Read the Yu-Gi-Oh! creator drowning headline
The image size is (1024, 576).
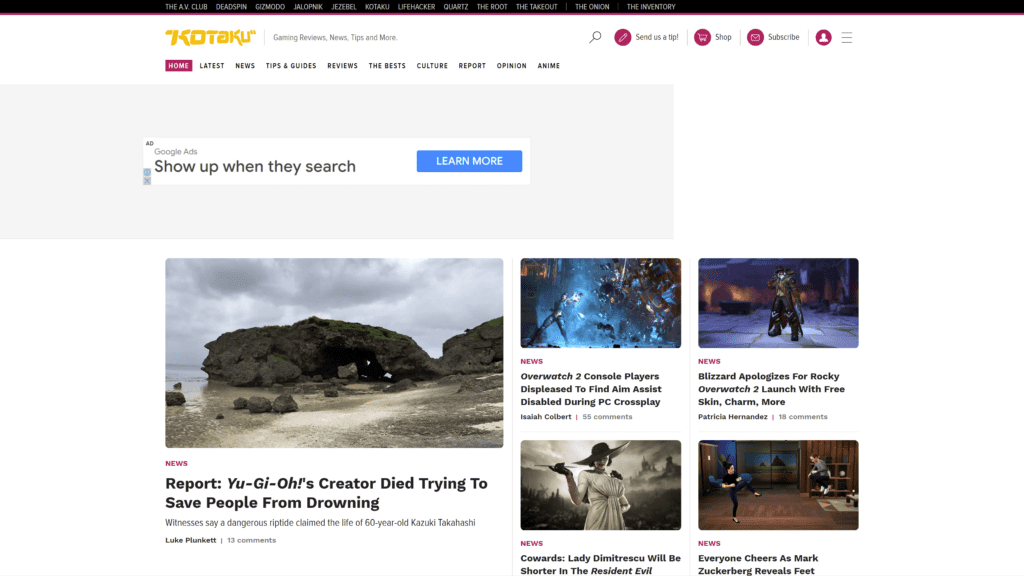tap(327, 493)
